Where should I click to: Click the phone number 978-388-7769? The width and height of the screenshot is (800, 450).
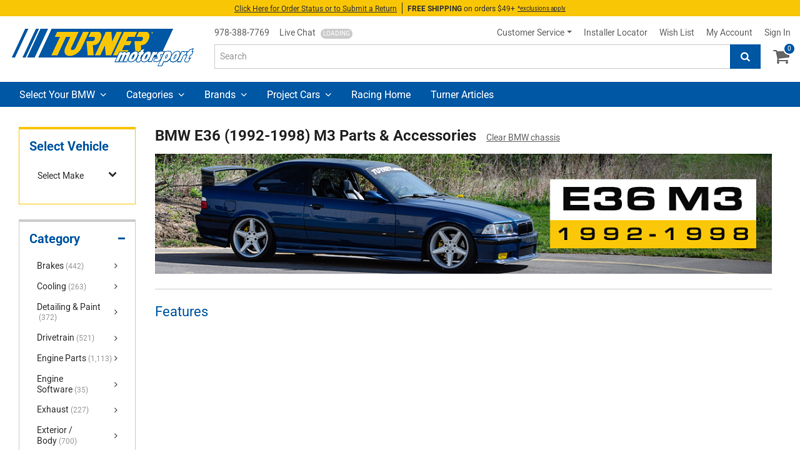241,33
